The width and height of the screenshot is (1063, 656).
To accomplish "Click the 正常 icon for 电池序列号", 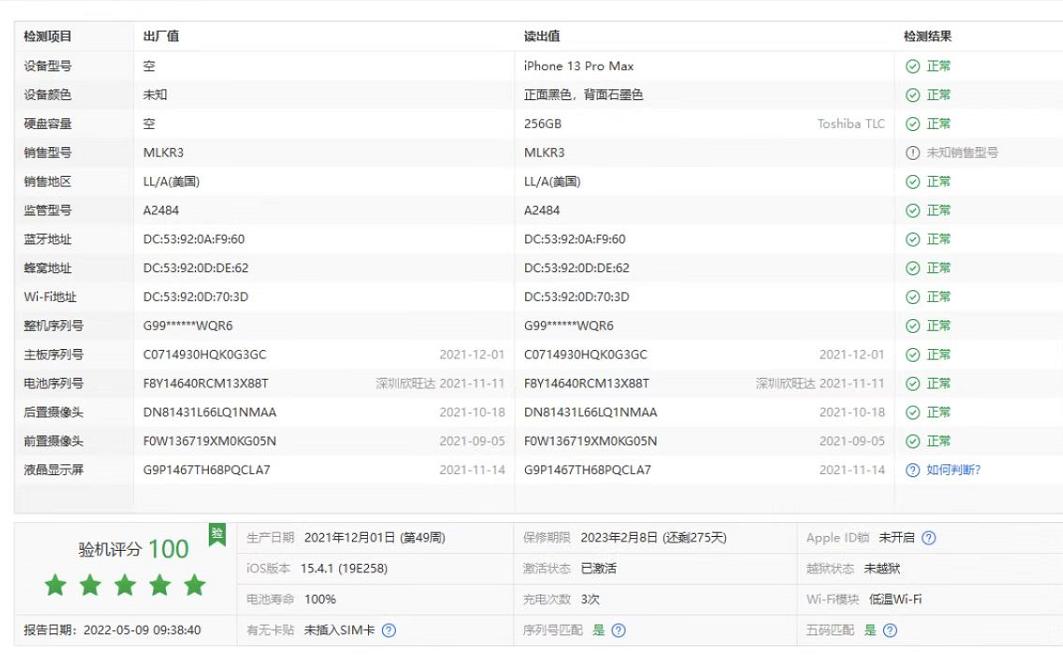I will [910, 383].
